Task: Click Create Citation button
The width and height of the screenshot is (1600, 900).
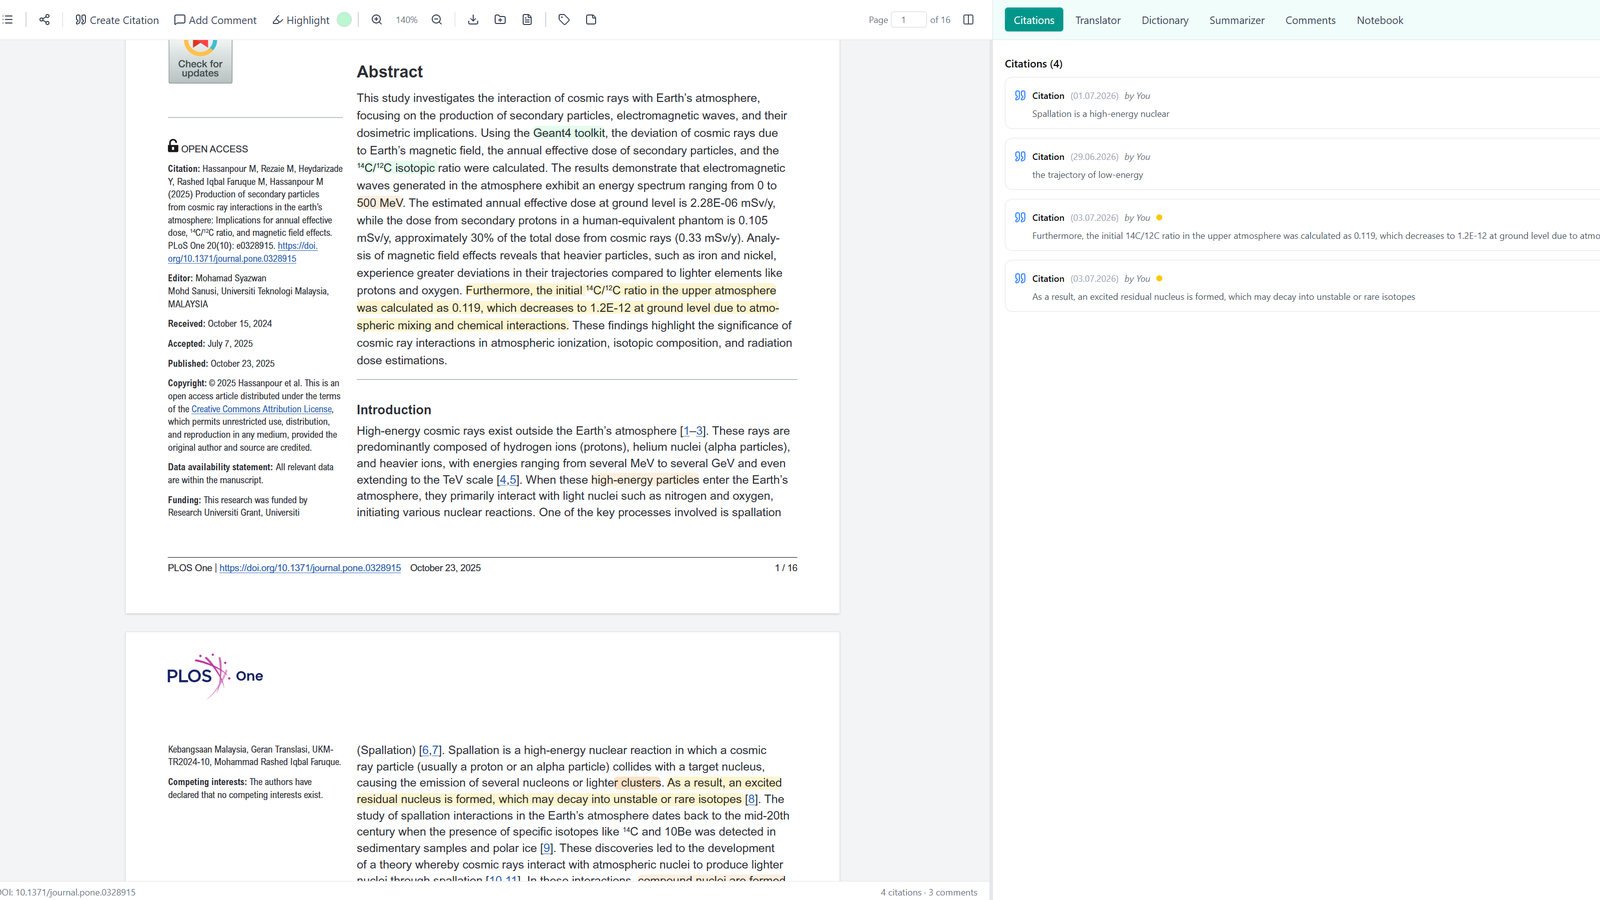Action: [x=117, y=20]
